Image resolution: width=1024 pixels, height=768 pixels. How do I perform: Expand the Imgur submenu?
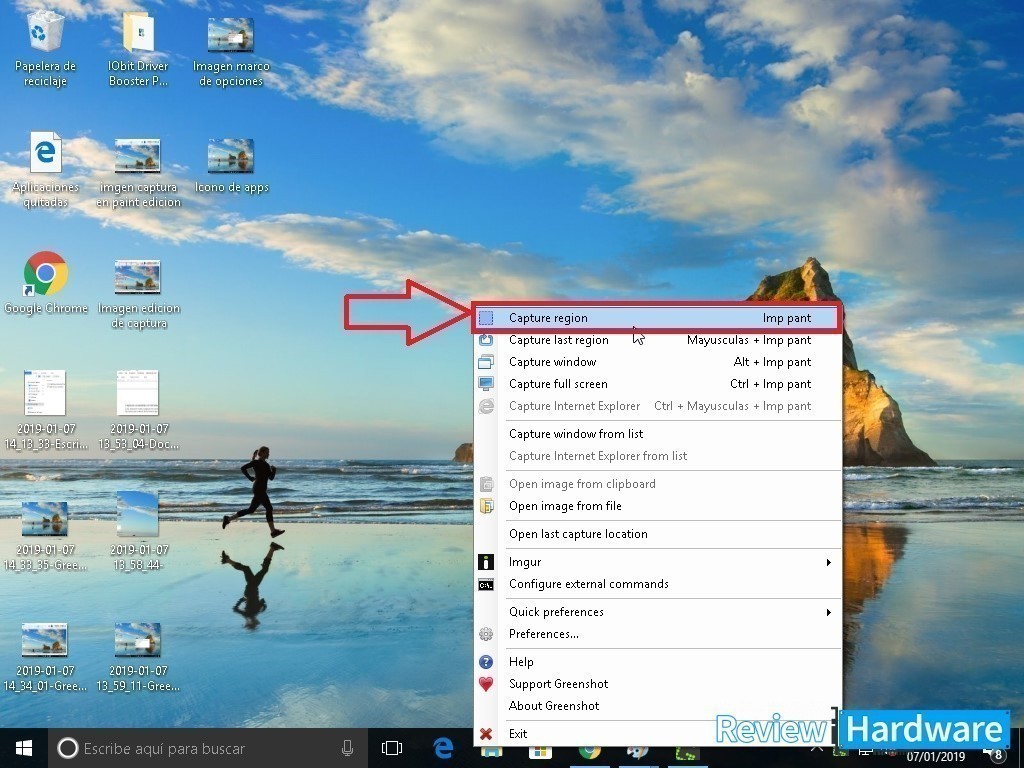click(657, 562)
